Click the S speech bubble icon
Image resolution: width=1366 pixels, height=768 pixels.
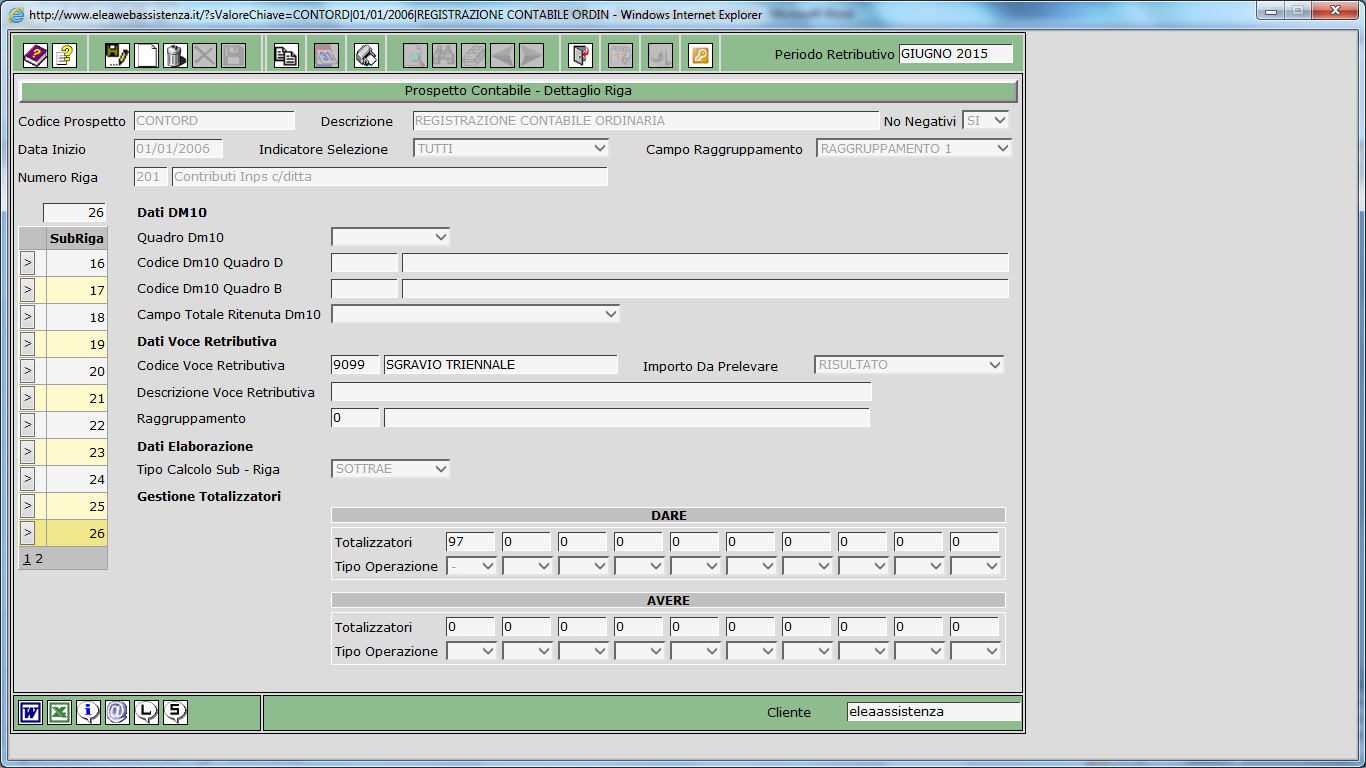pos(175,713)
